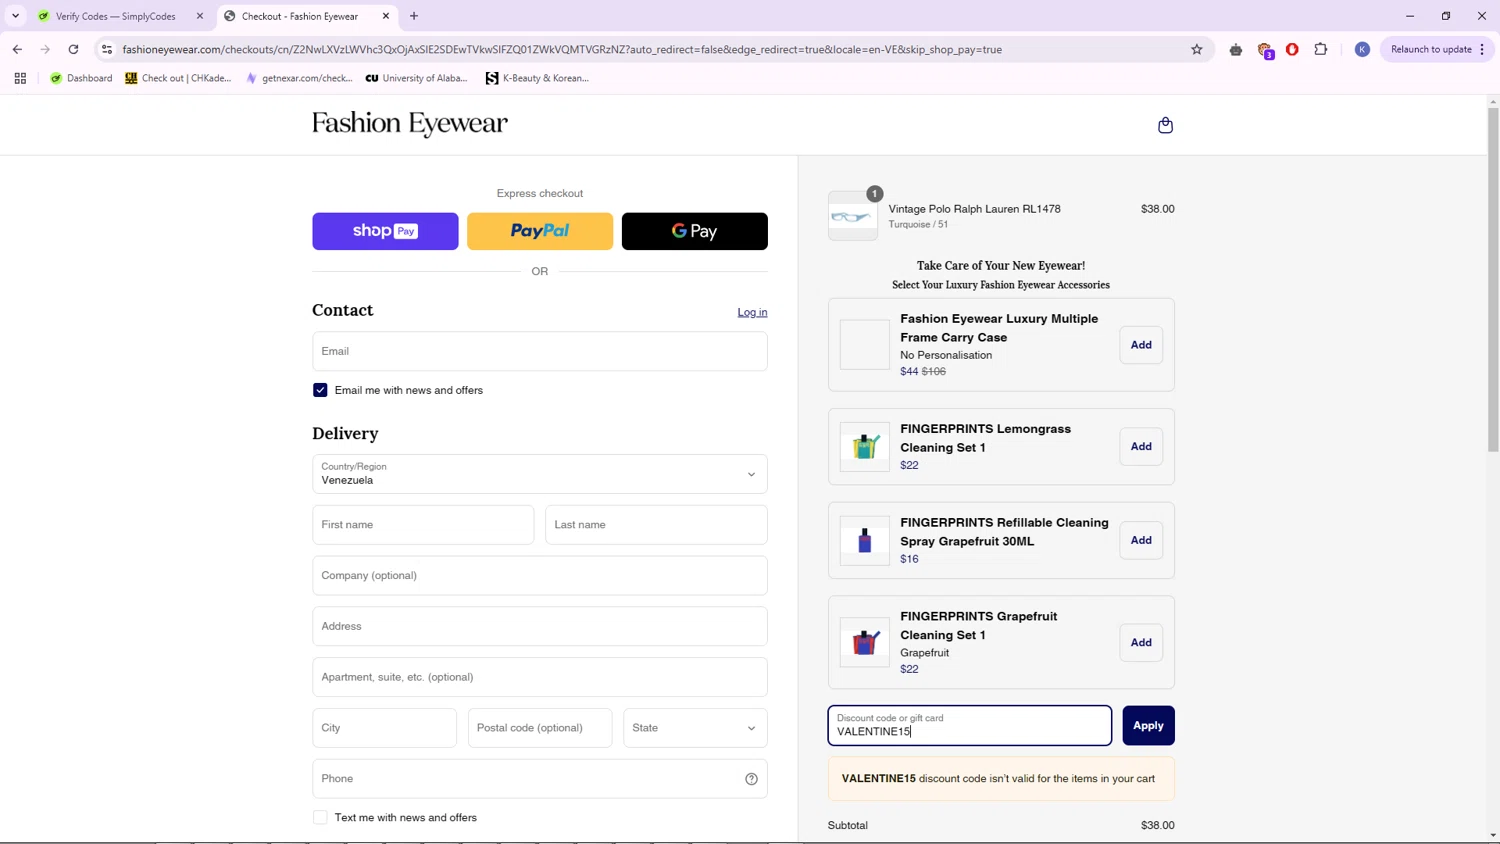1500x844 pixels.
Task: Switch to Verify Codes — SimplyCodes tab
Action: point(115,16)
